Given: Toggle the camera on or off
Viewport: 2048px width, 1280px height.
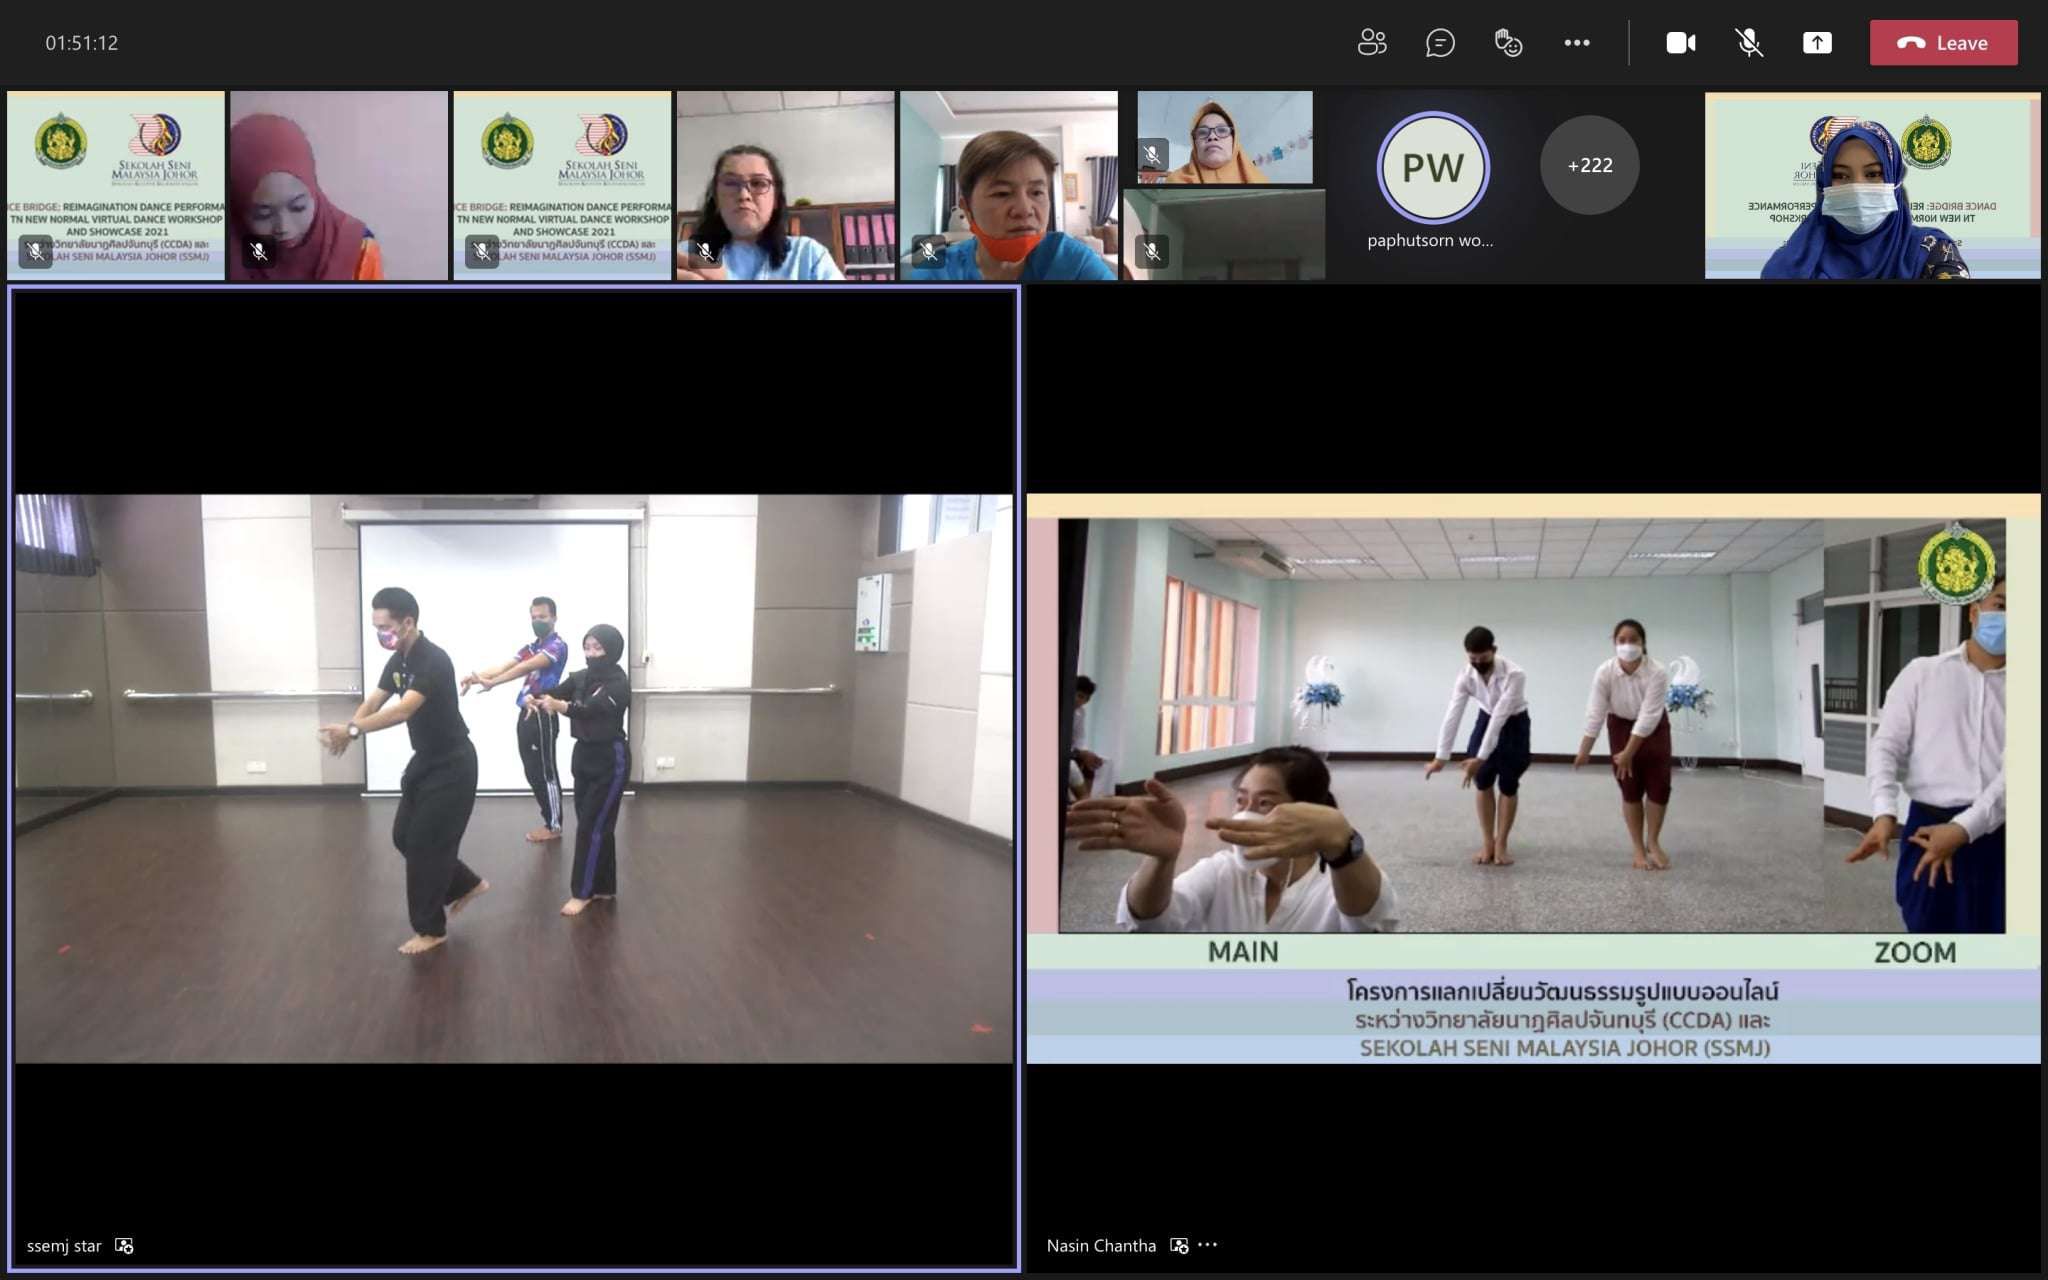Looking at the screenshot, I should tap(1680, 43).
